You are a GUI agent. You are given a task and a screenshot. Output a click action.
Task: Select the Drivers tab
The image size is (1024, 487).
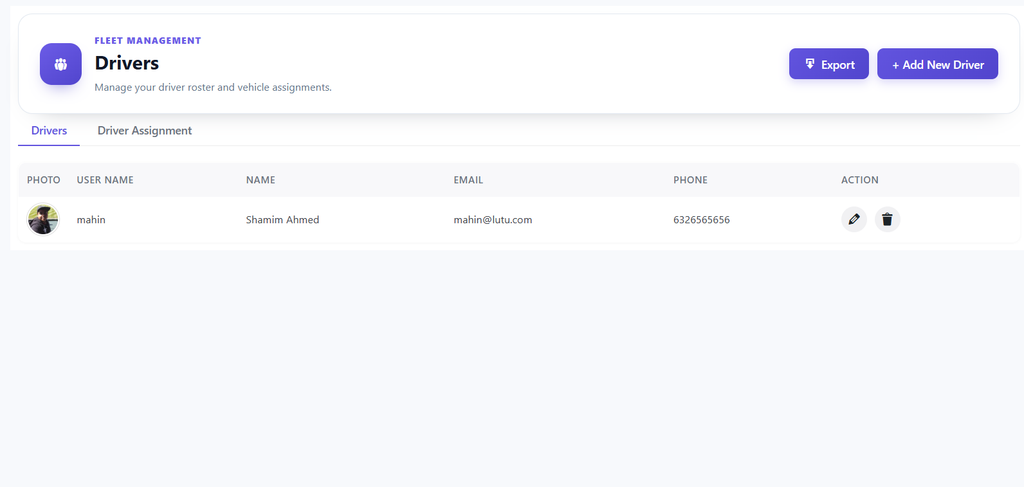coord(49,131)
